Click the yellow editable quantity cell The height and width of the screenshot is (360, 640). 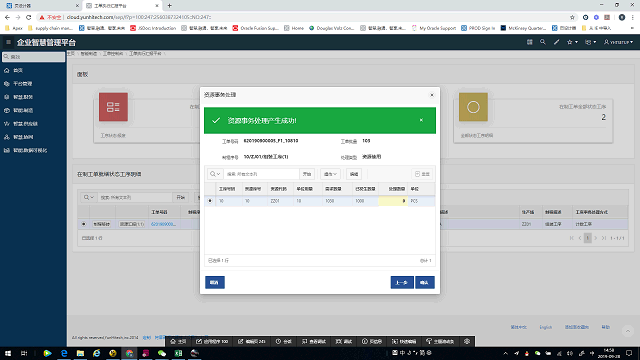point(393,201)
